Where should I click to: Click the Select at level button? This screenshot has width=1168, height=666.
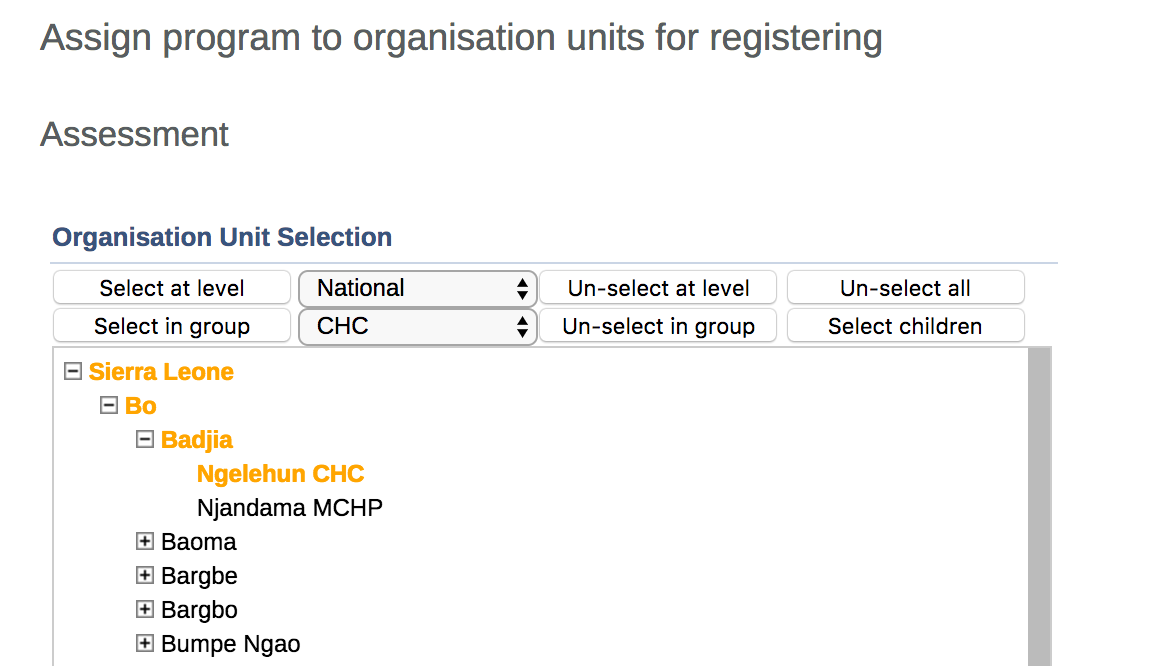(x=172, y=288)
